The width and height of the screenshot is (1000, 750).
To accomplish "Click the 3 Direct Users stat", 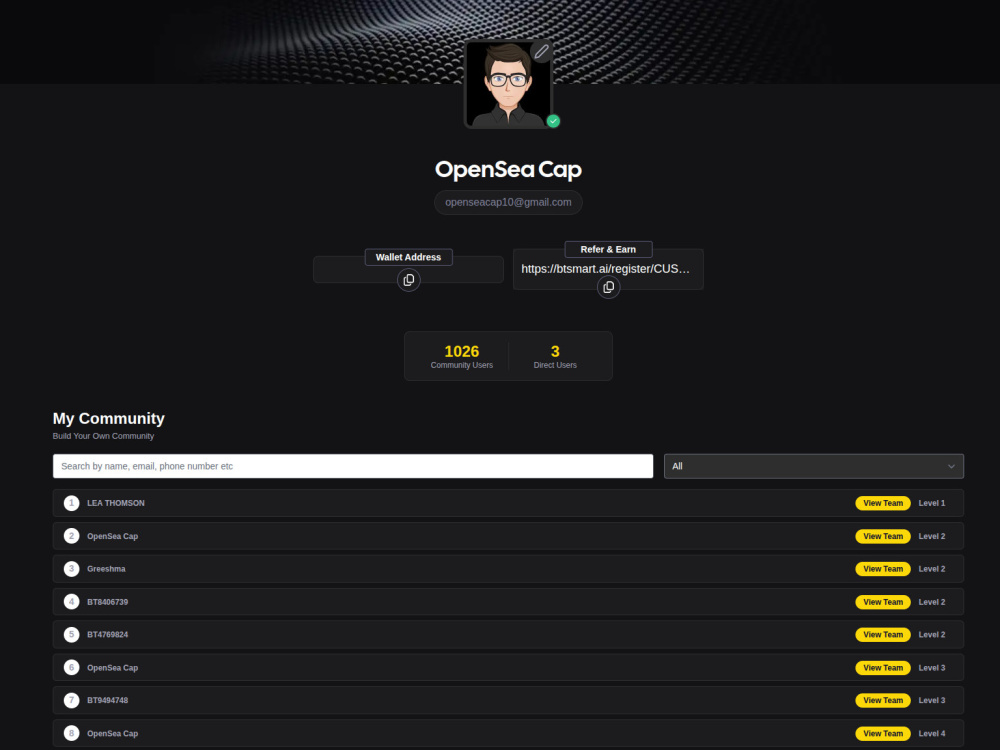I will [555, 357].
